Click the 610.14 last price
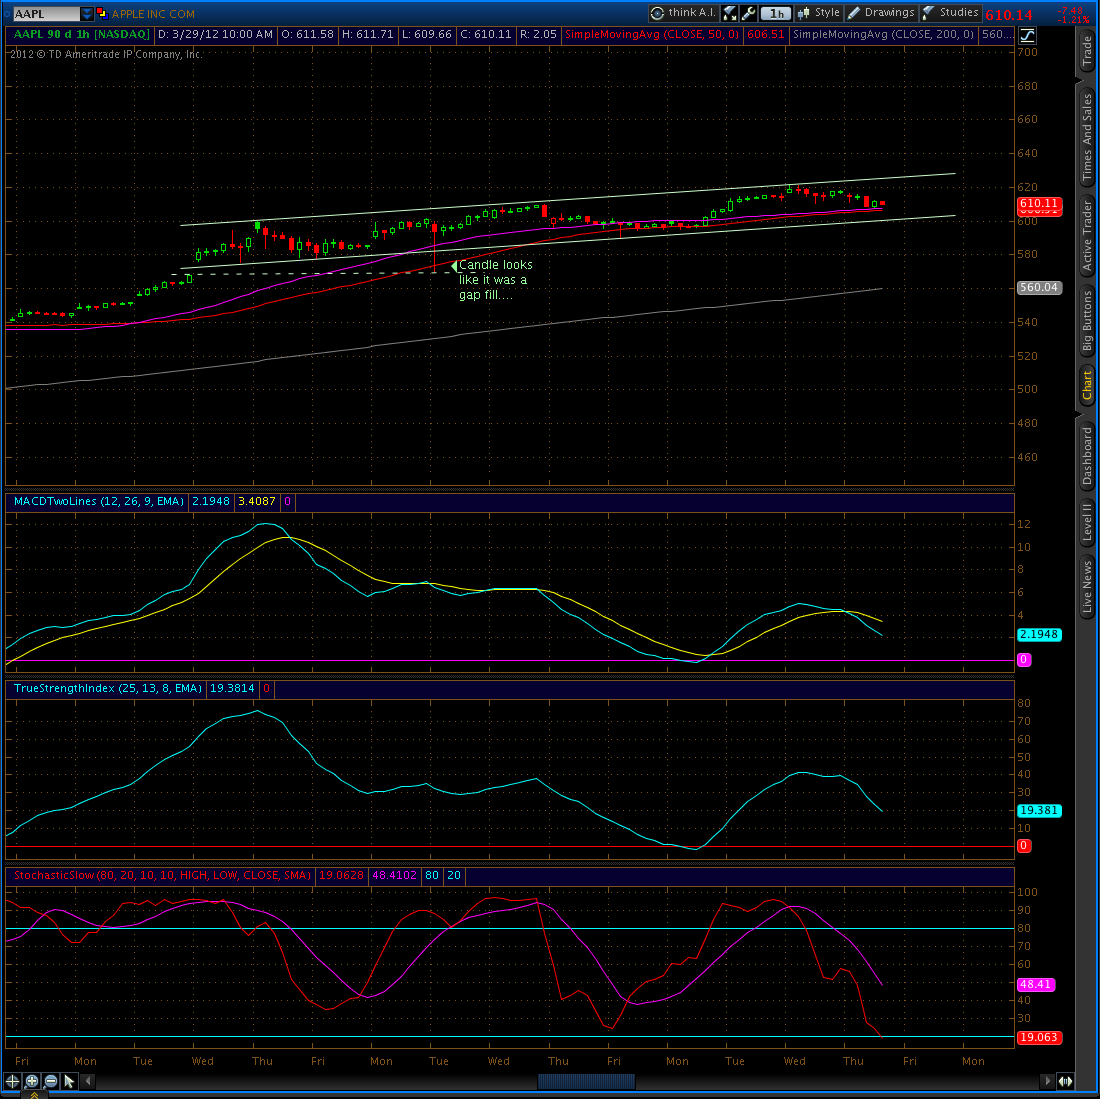Screen dimensions: 1100x1099 coord(1009,15)
